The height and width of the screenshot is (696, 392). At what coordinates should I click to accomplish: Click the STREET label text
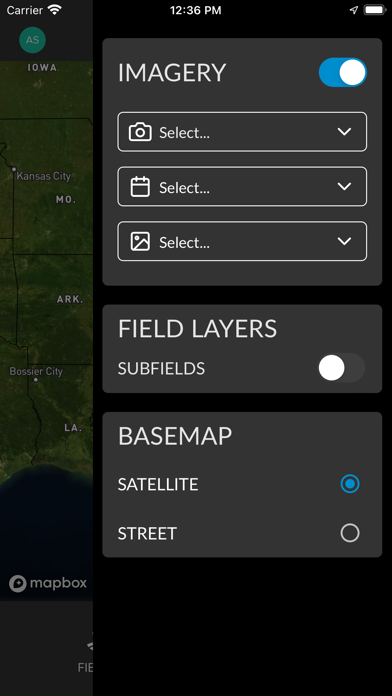pyautogui.click(x=147, y=533)
